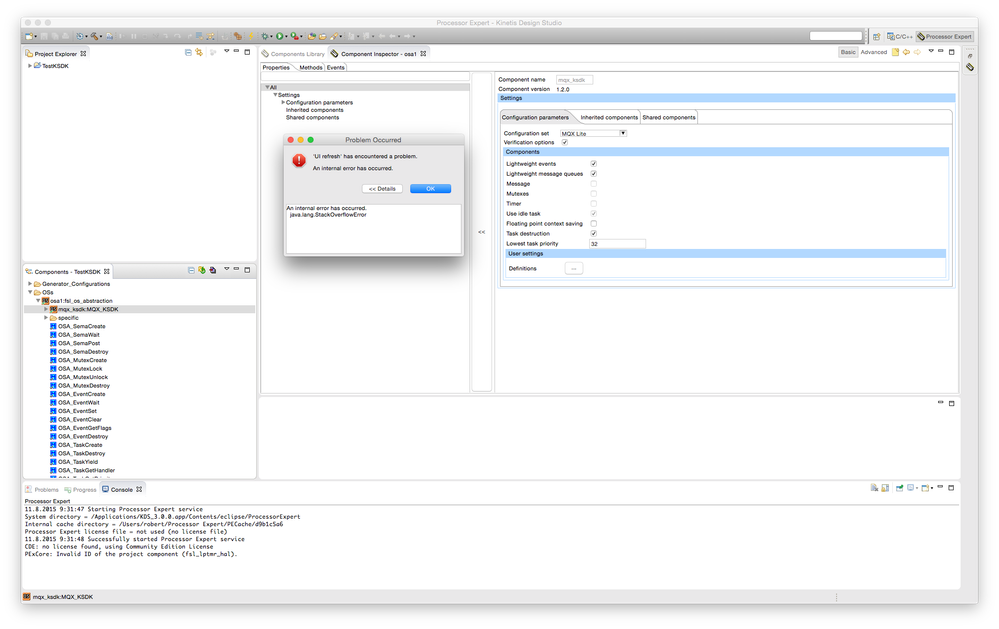Screen dimensions: 999x629
Task: Toggle the Use idle task checkbox
Action: [x=593, y=213]
